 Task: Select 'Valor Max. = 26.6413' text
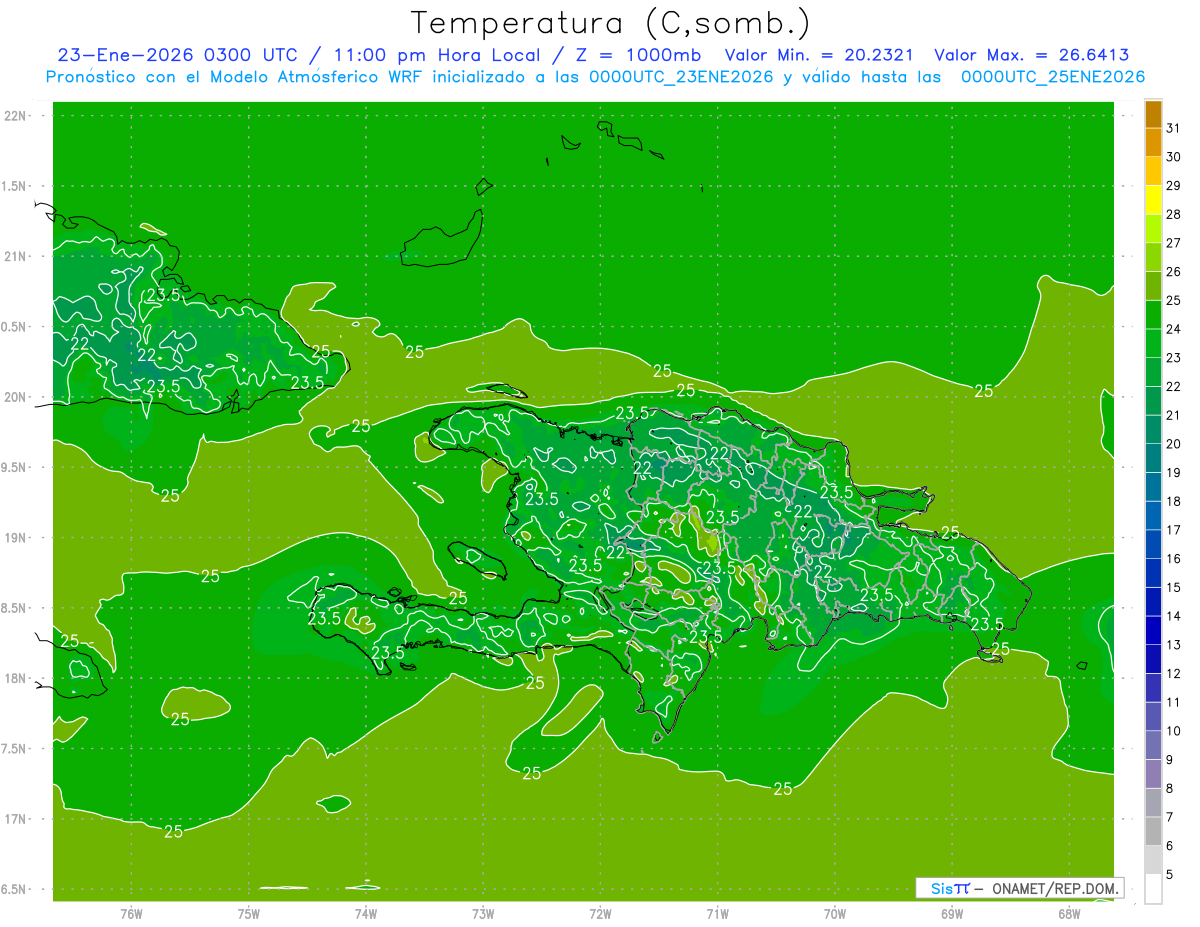(1032, 55)
